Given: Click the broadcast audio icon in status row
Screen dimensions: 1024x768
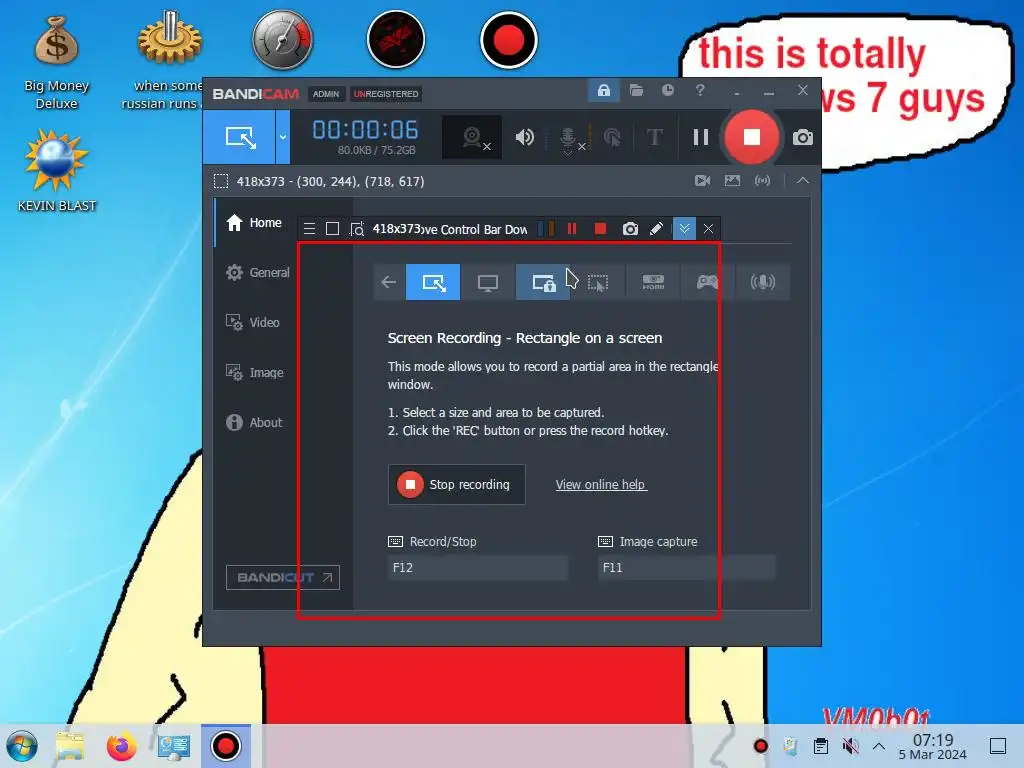Looking at the screenshot, I should tap(762, 181).
